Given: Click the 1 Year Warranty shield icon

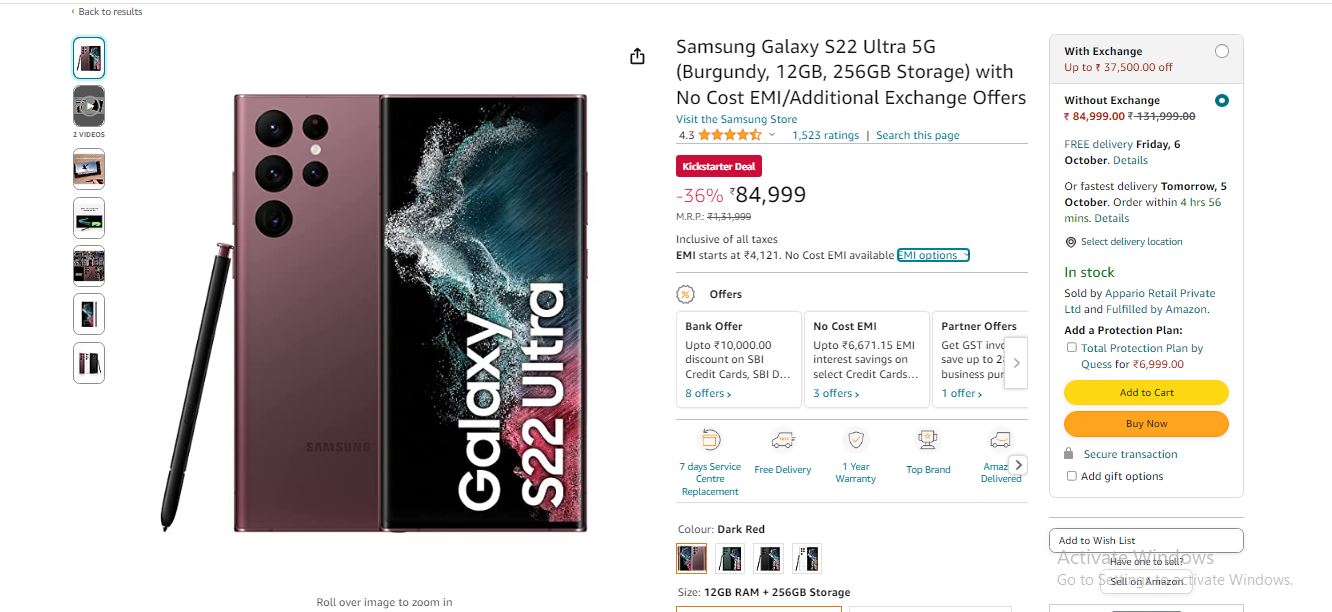Looking at the screenshot, I should (856, 440).
